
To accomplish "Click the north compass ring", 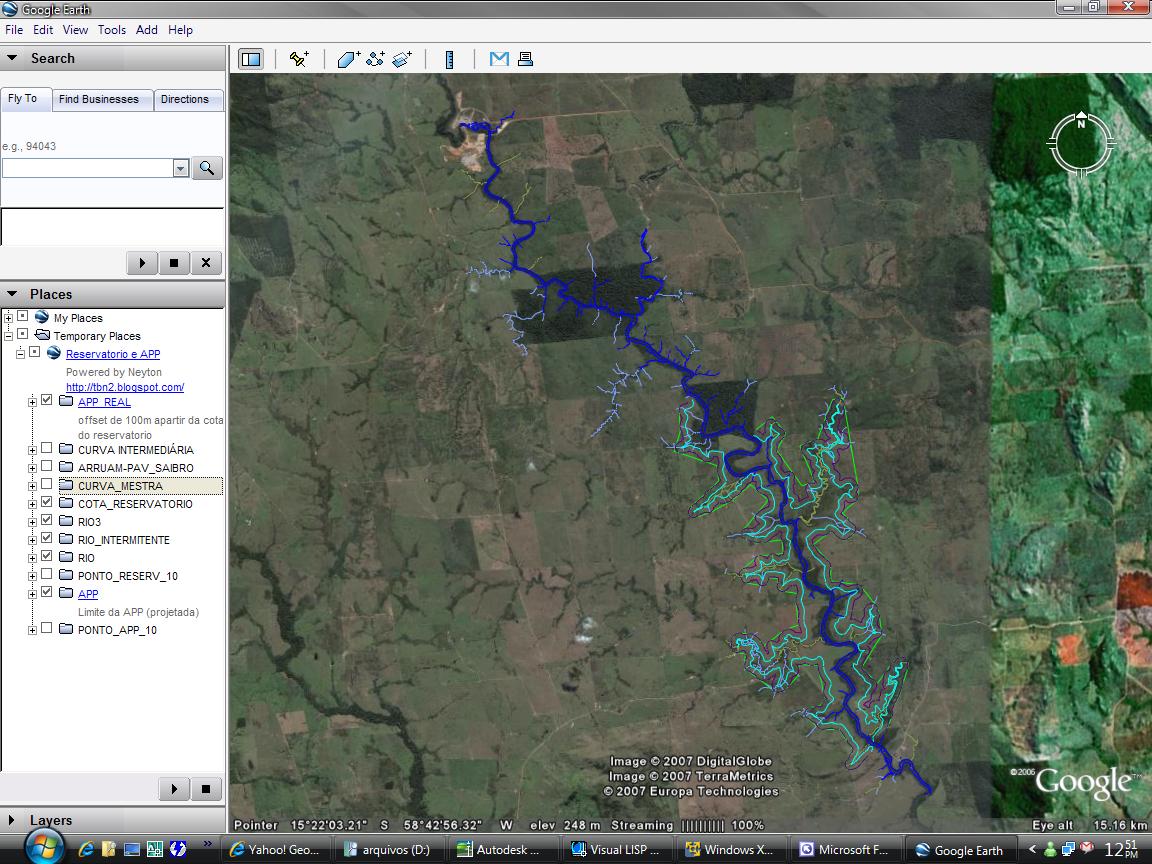I will click(1081, 144).
